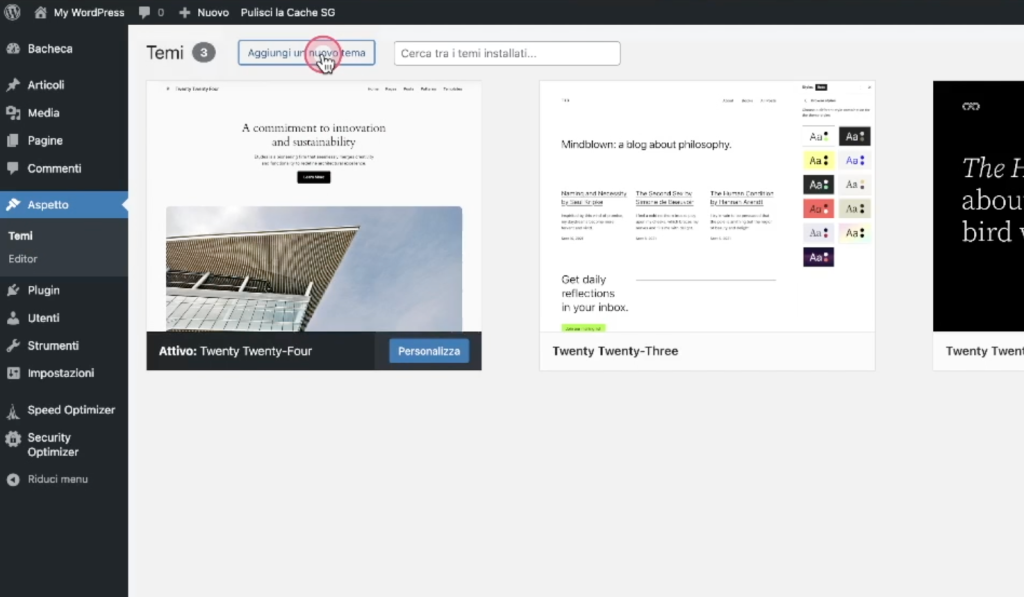Image resolution: width=1024 pixels, height=597 pixels.
Task: Click the Utenti users icon
Action: (x=12, y=318)
